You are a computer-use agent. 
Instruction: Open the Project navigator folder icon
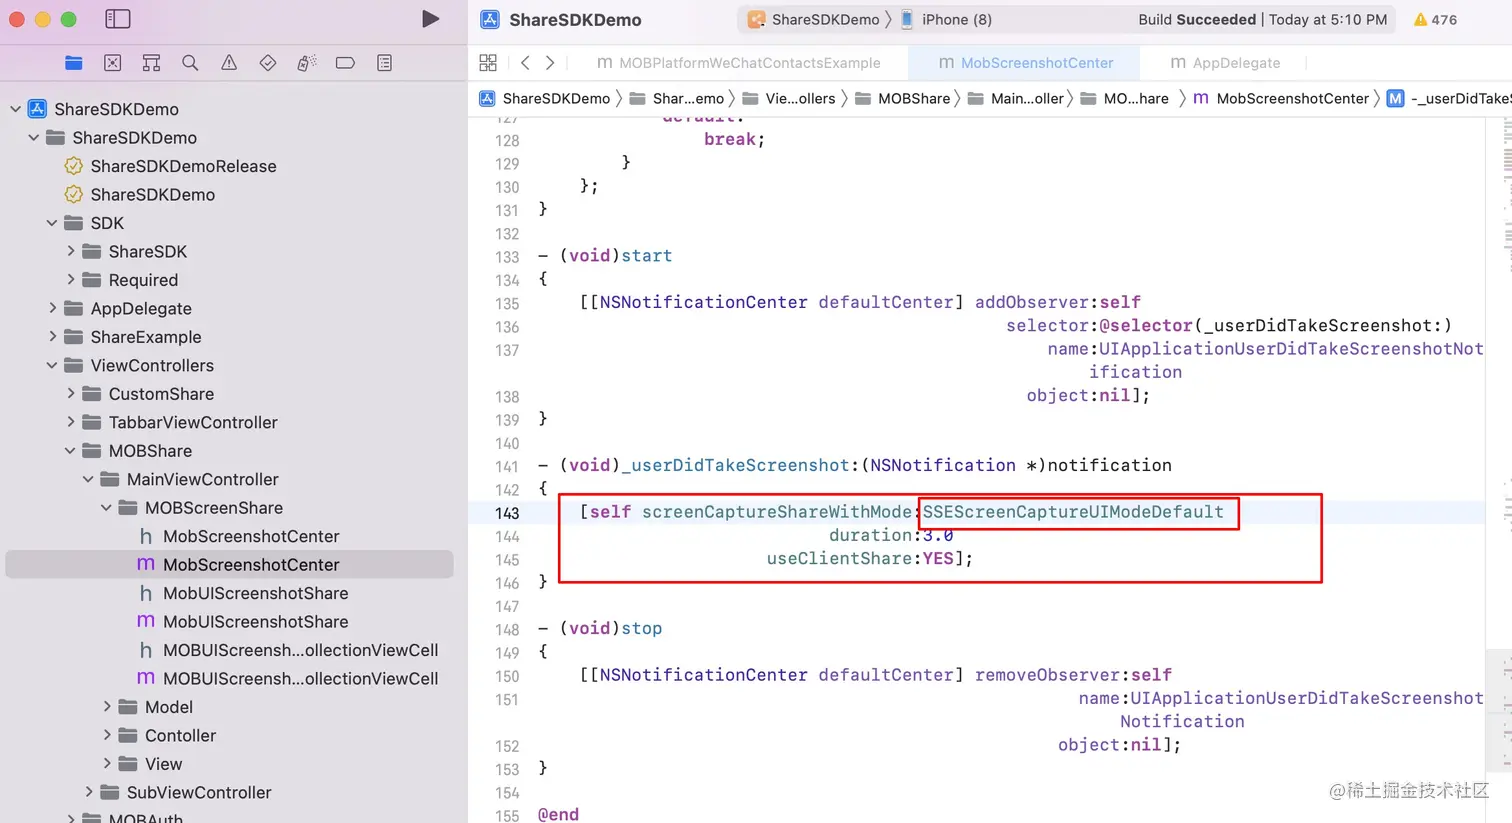tap(74, 63)
